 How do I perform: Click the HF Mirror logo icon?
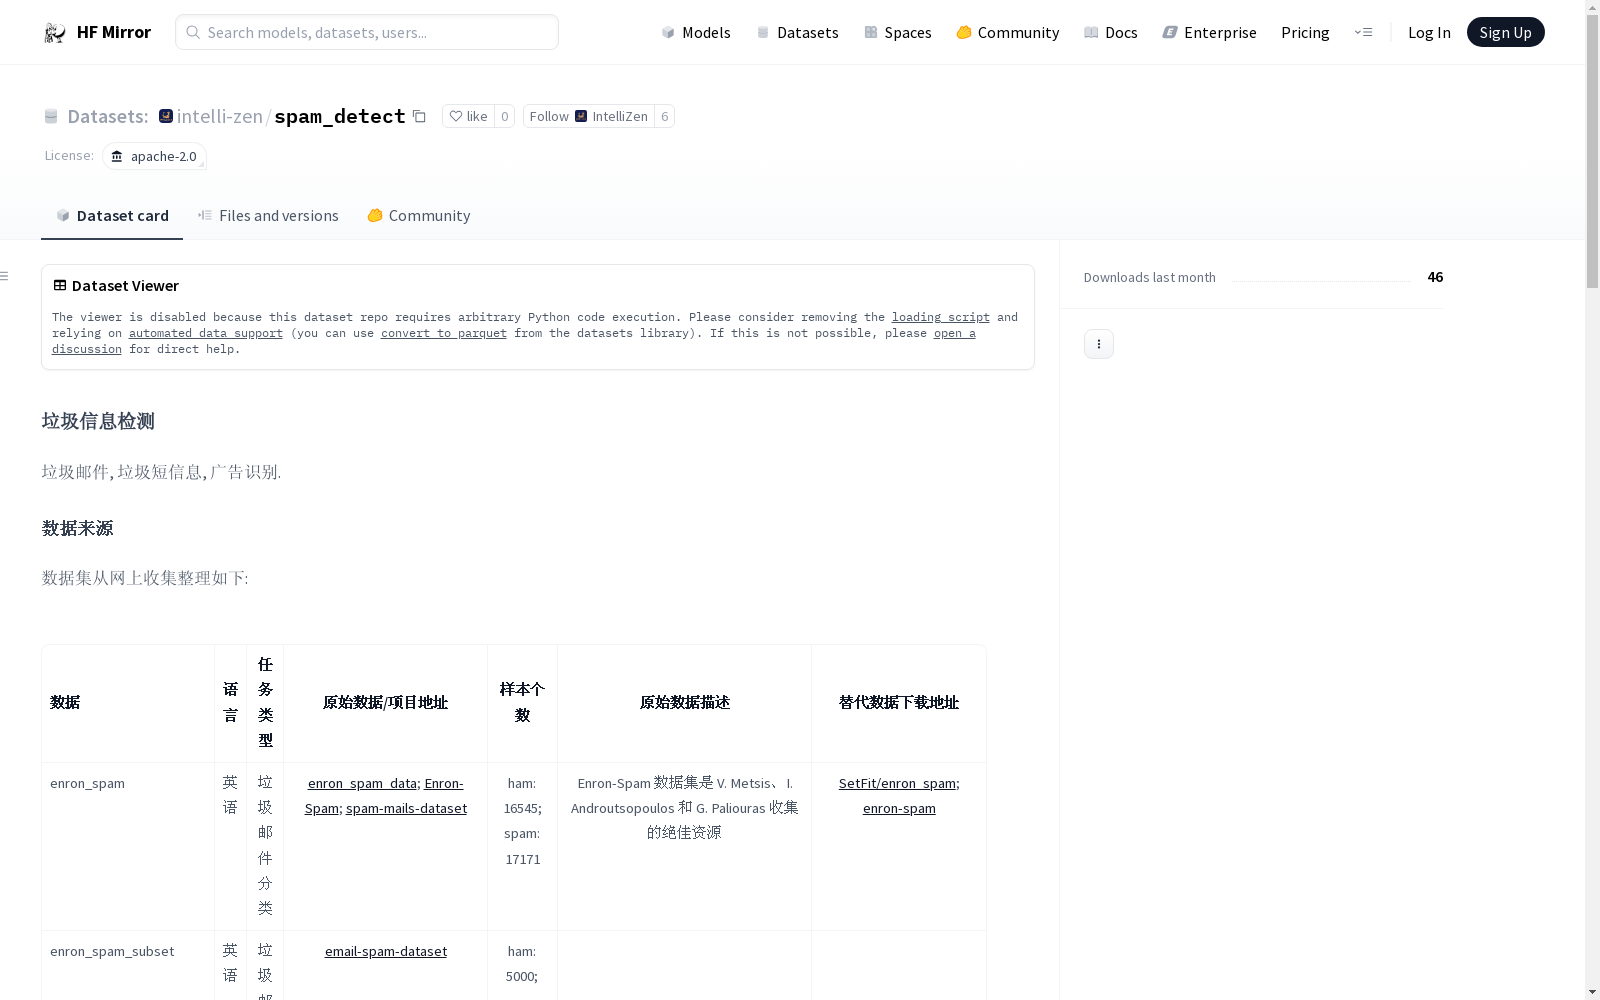click(x=54, y=33)
